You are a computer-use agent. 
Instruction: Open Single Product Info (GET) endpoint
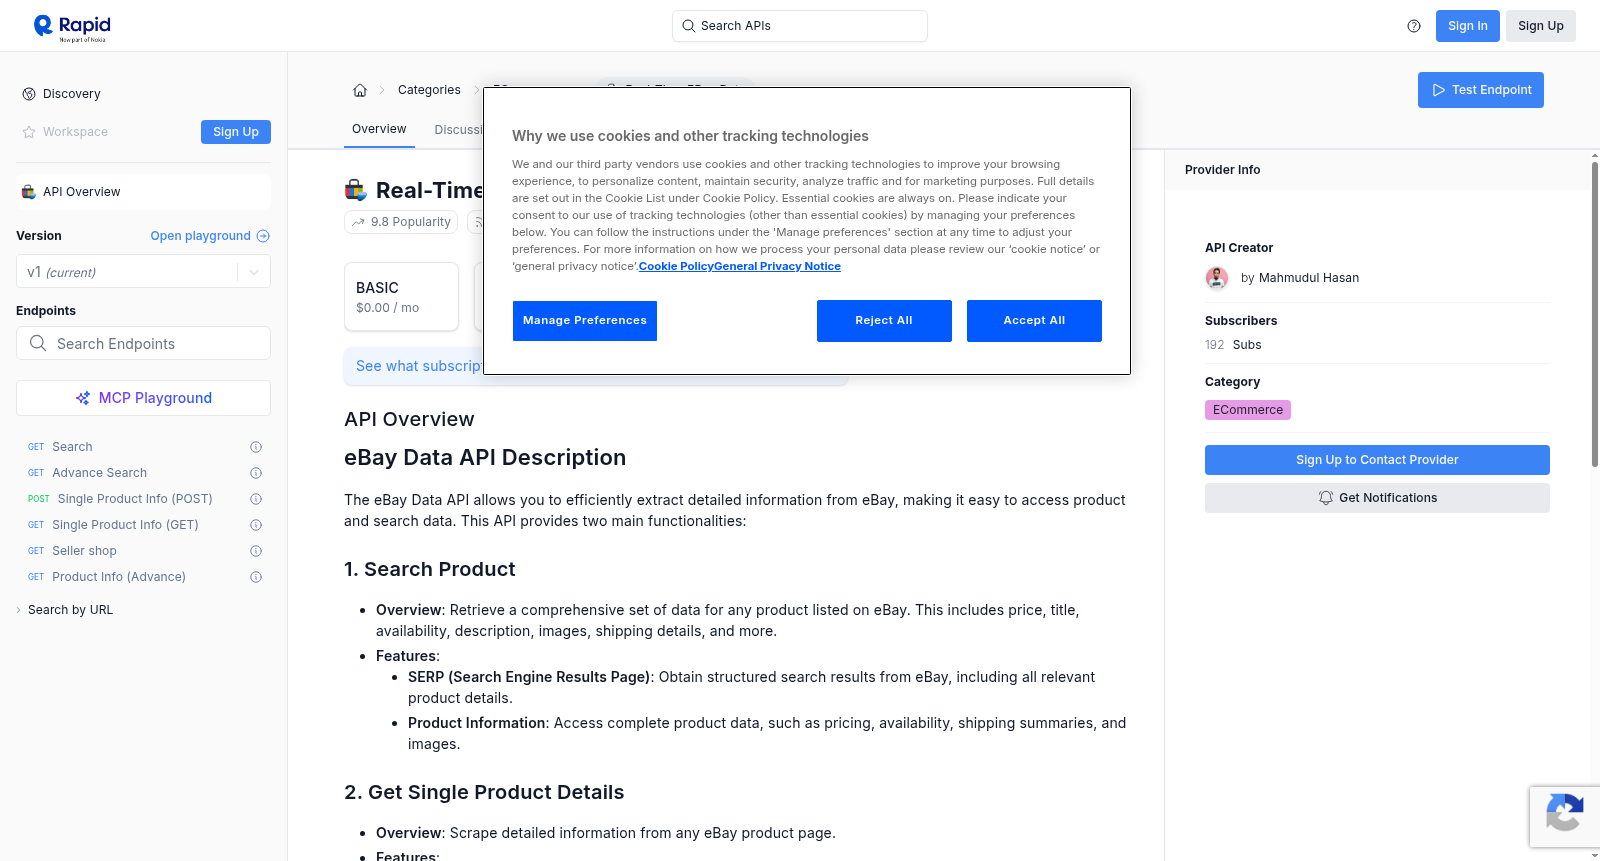[125, 525]
